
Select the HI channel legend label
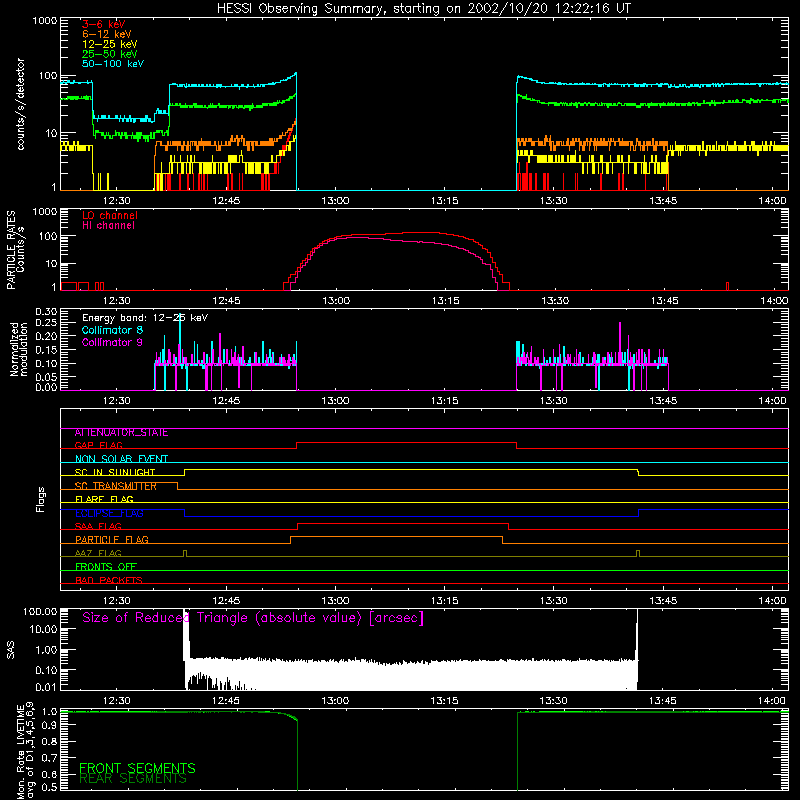coord(109,225)
